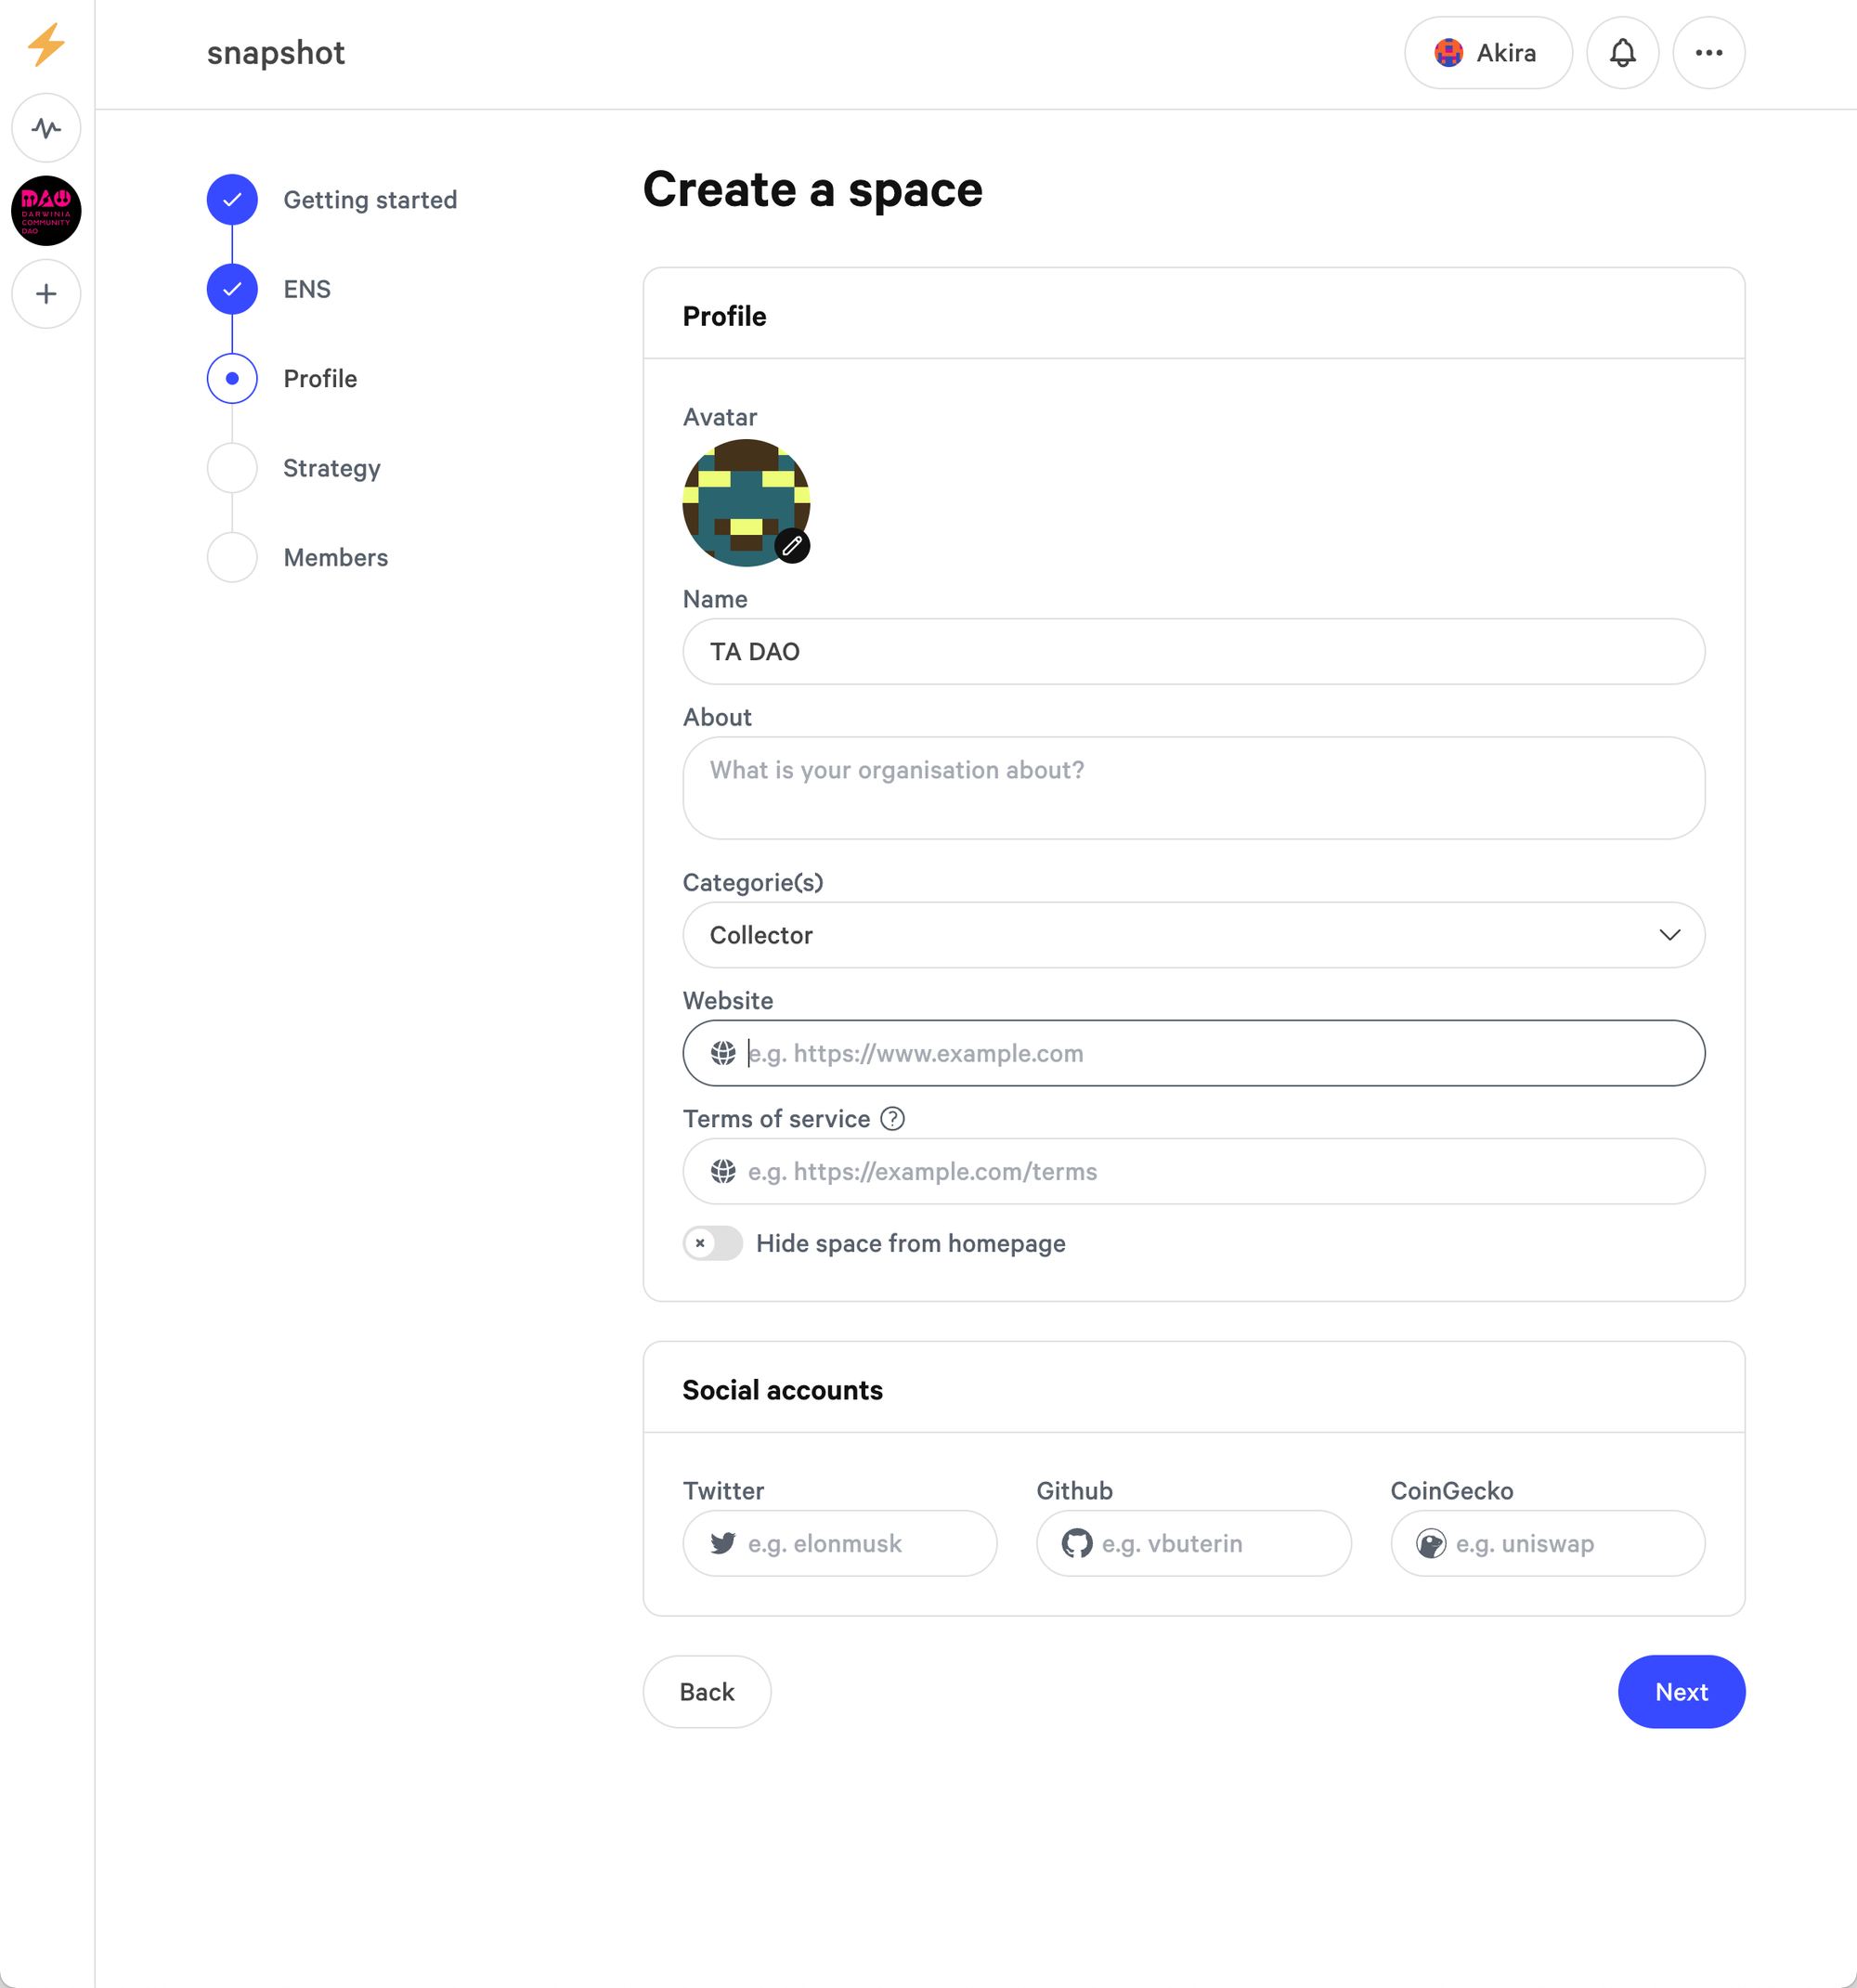Select the Members step in sidebar
Screen dimensions: 1857x1988
(x=335, y=557)
